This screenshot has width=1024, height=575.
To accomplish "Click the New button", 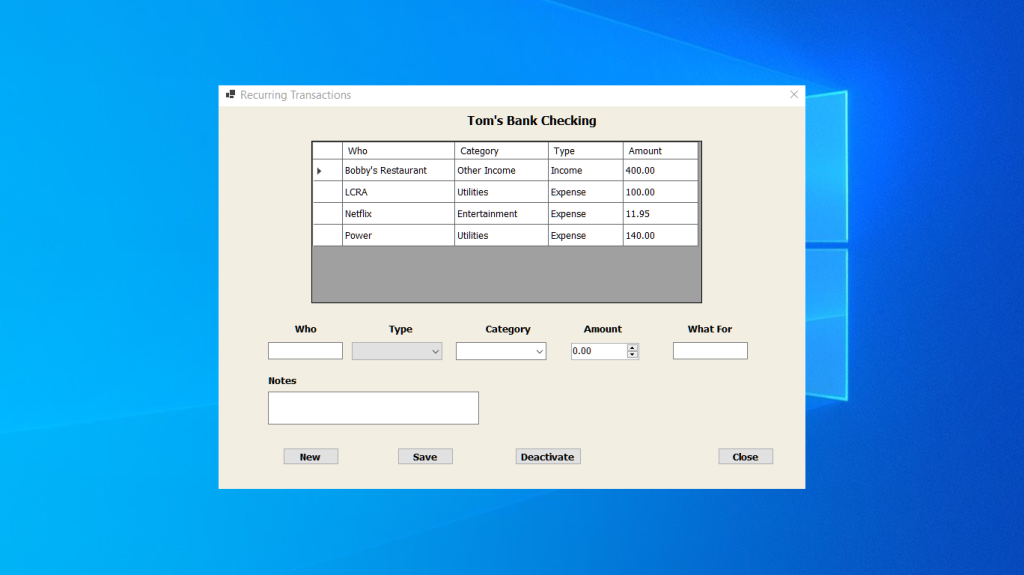I will coord(311,457).
